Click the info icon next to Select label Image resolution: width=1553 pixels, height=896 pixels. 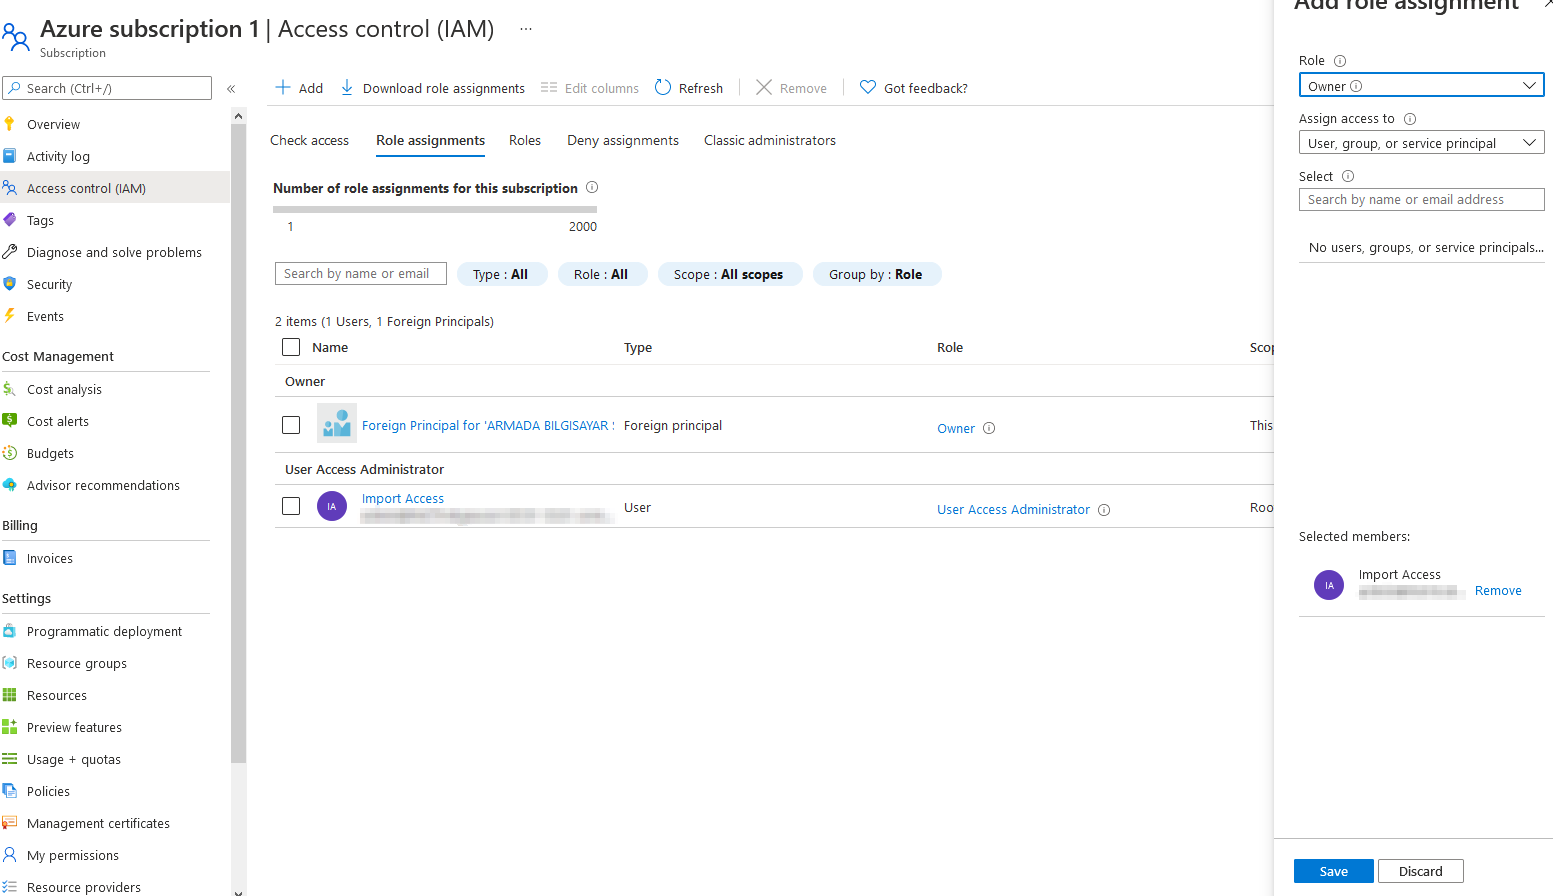(1348, 176)
